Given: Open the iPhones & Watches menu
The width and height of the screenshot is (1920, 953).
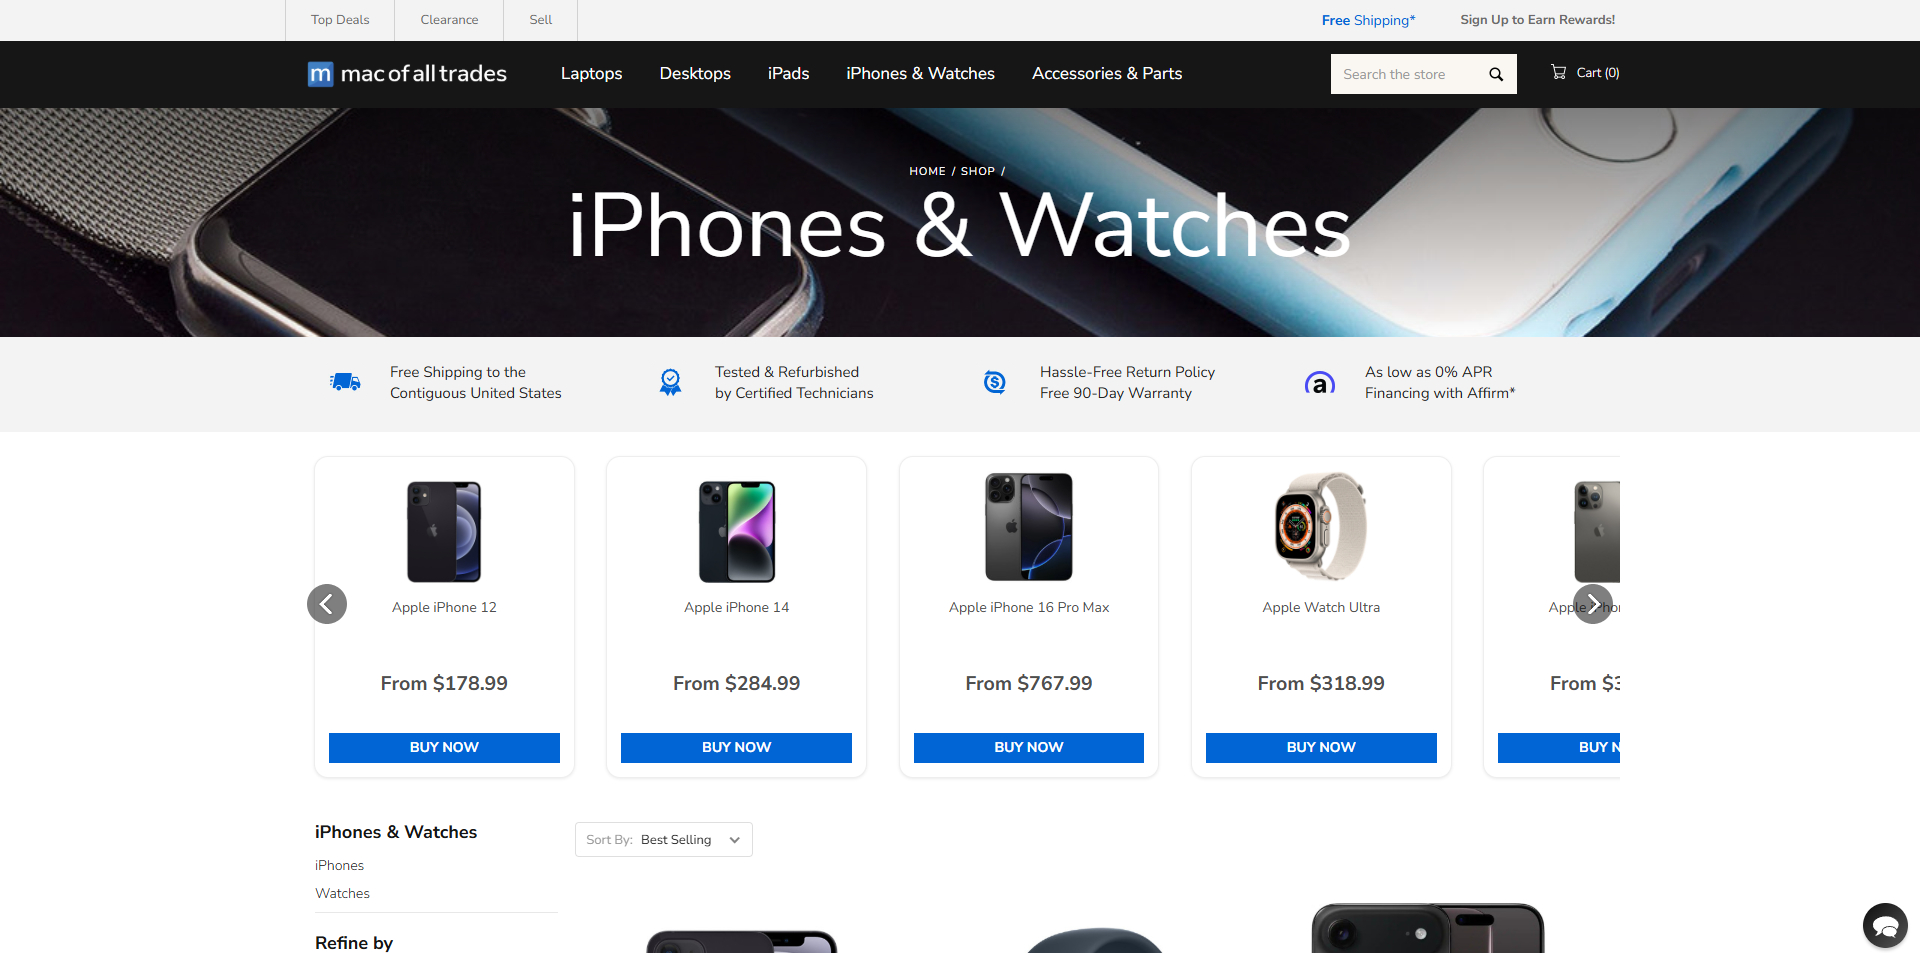Looking at the screenshot, I should coord(920,74).
